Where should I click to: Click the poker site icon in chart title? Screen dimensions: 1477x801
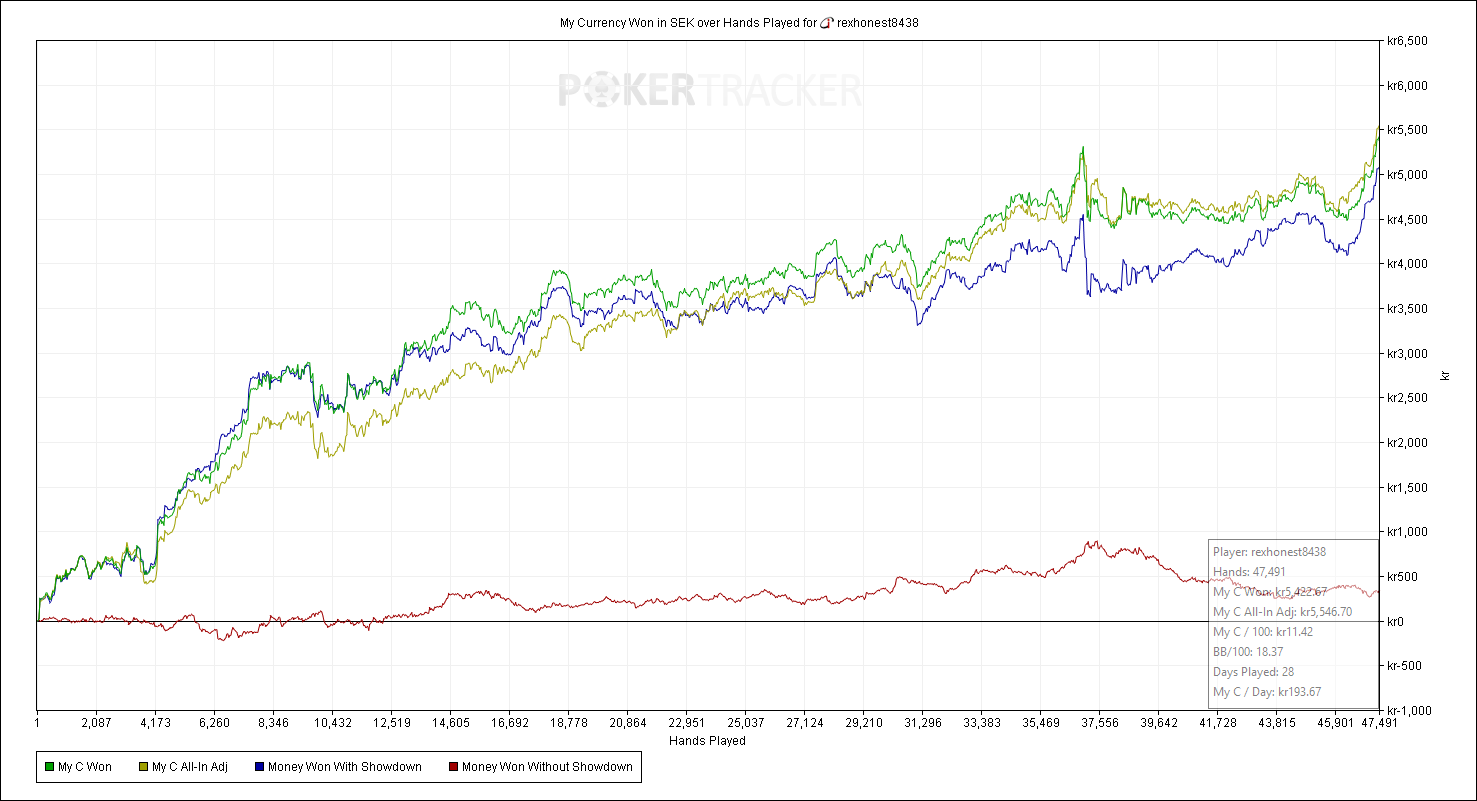[x=826, y=22]
